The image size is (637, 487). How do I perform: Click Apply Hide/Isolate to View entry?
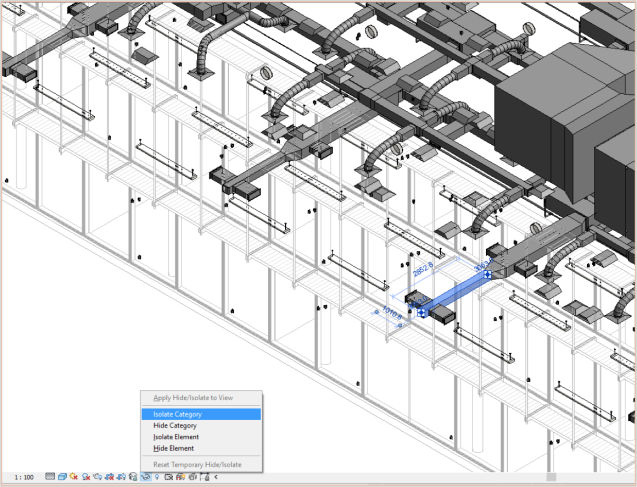[201, 398]
